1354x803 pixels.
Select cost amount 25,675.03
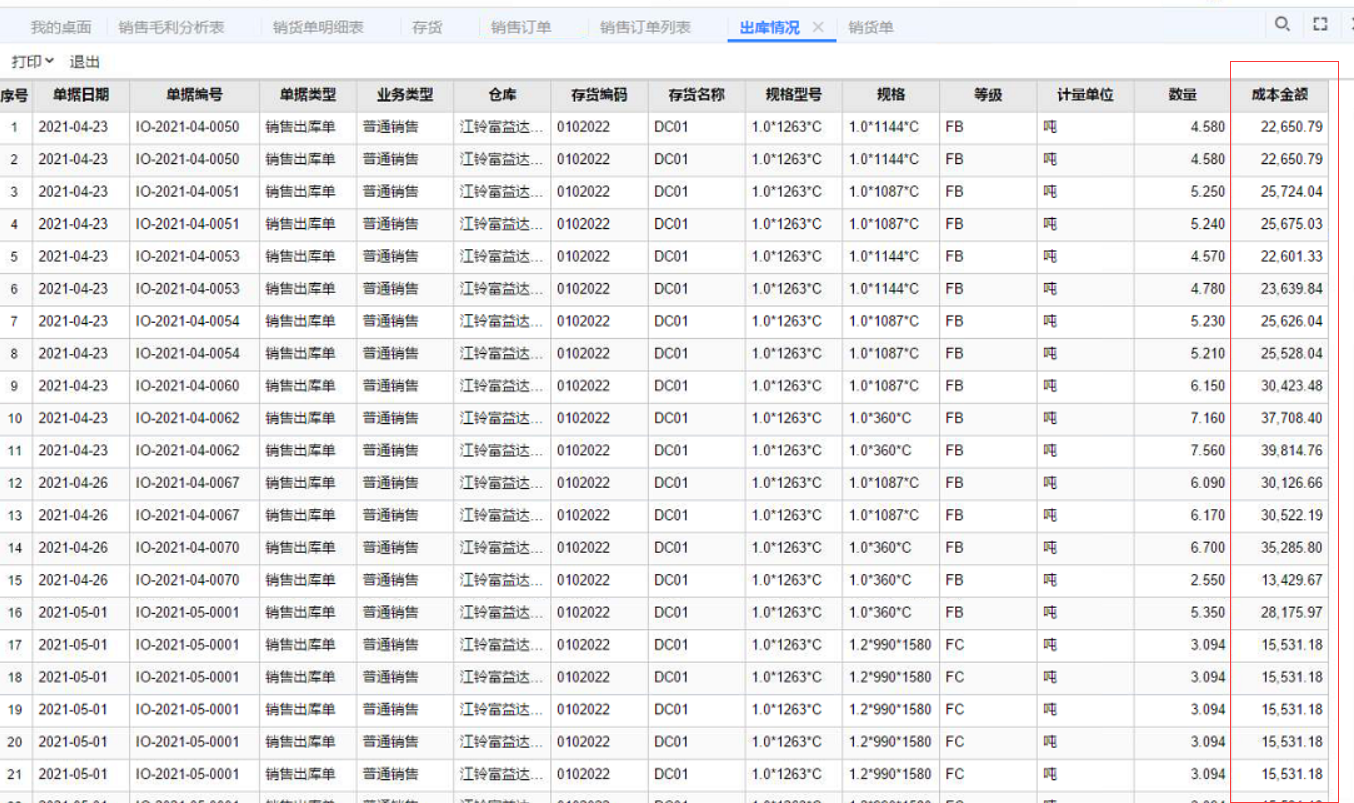1292,224
